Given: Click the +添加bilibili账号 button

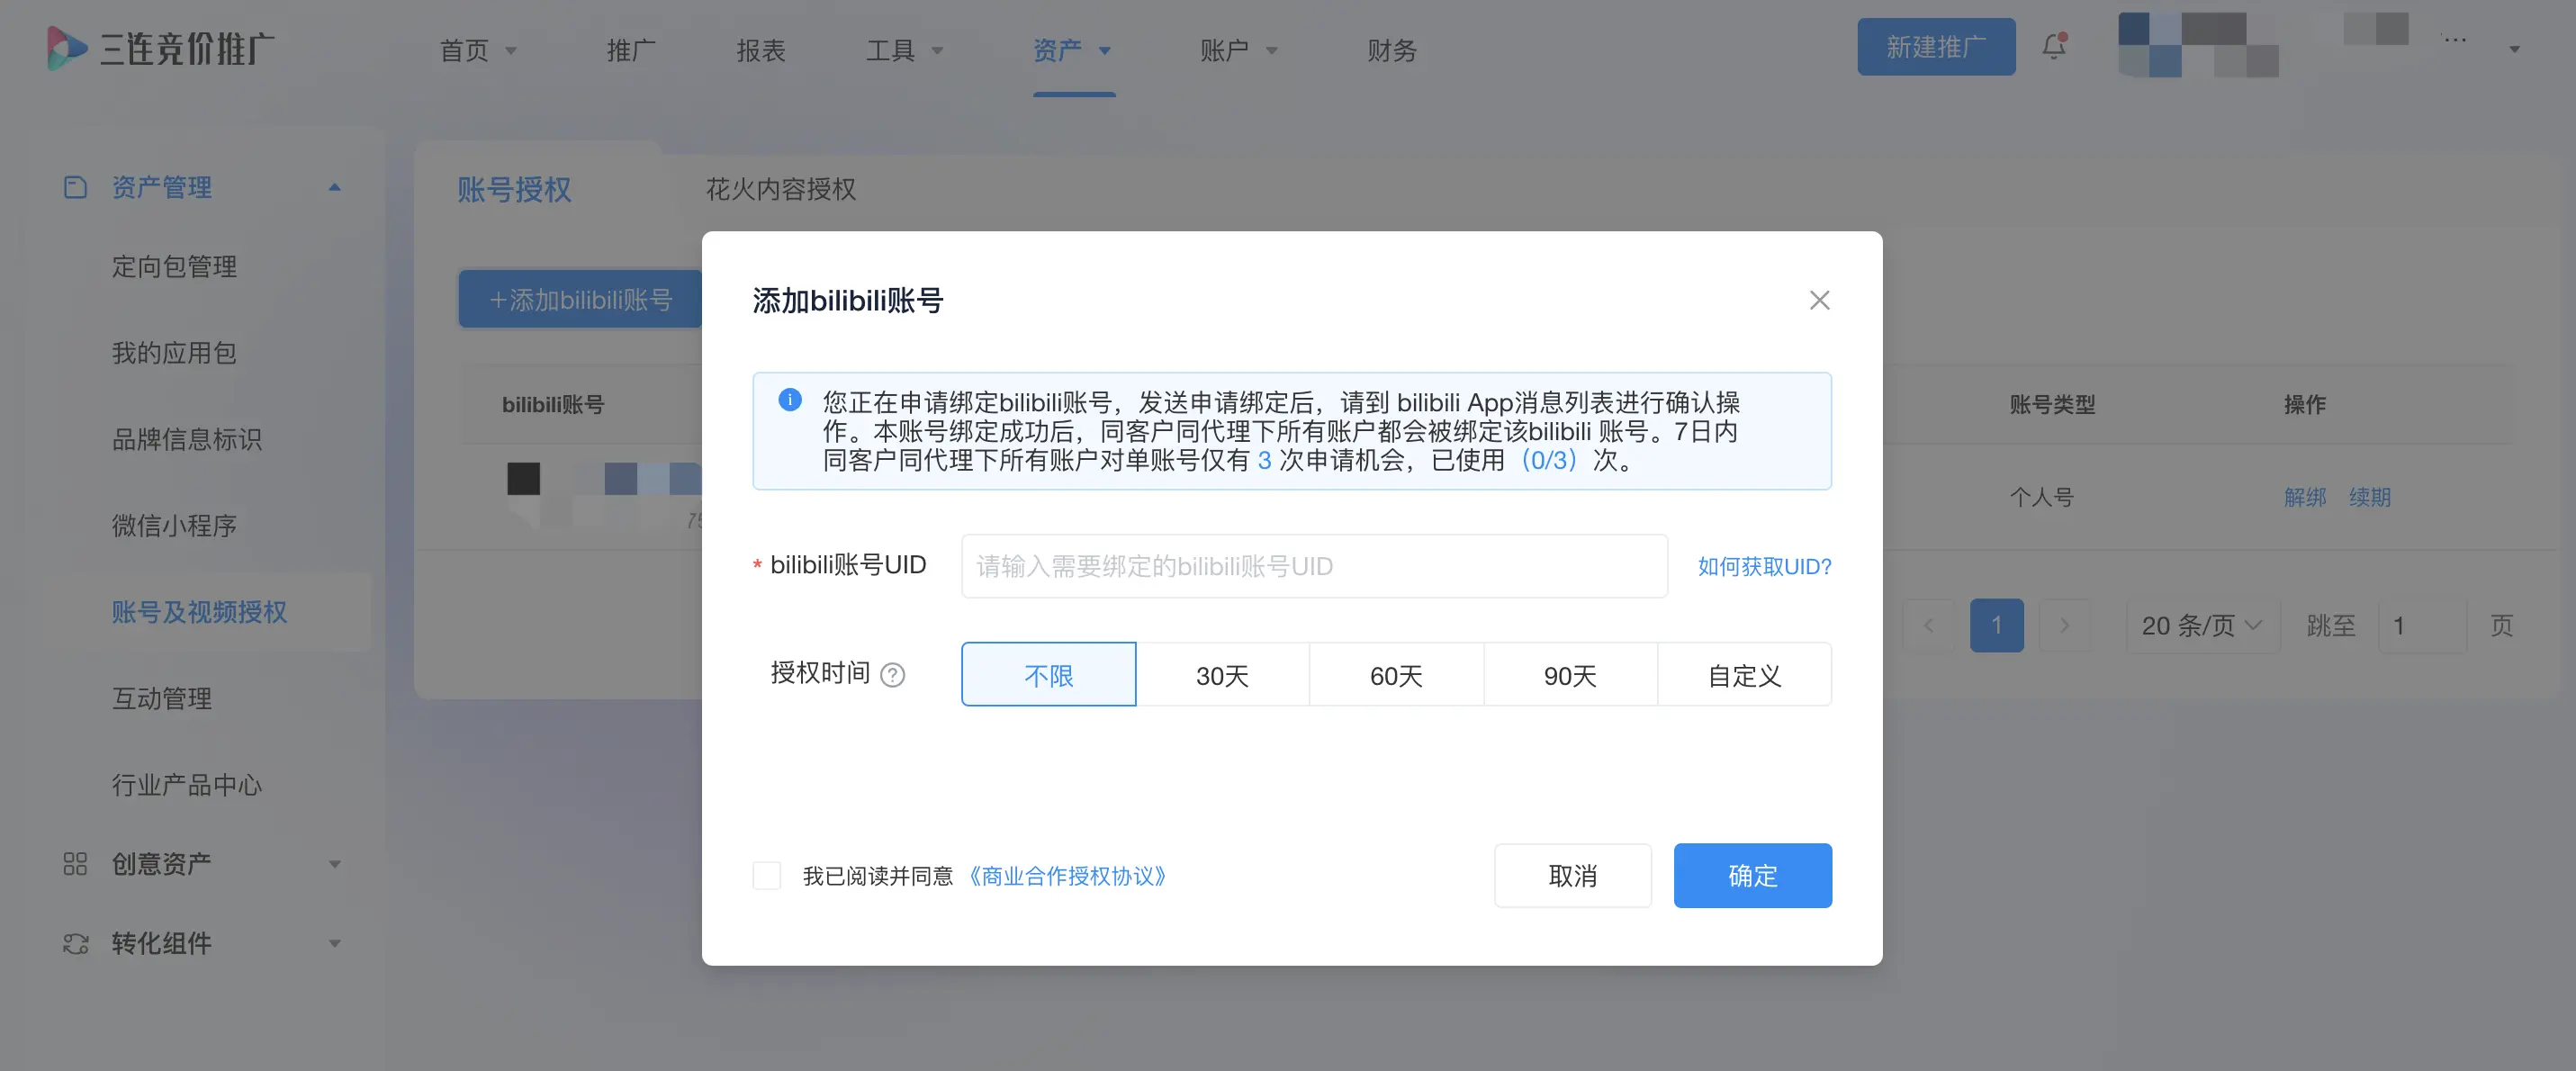Looking at the screenshot, I should [x=580, y=299].
